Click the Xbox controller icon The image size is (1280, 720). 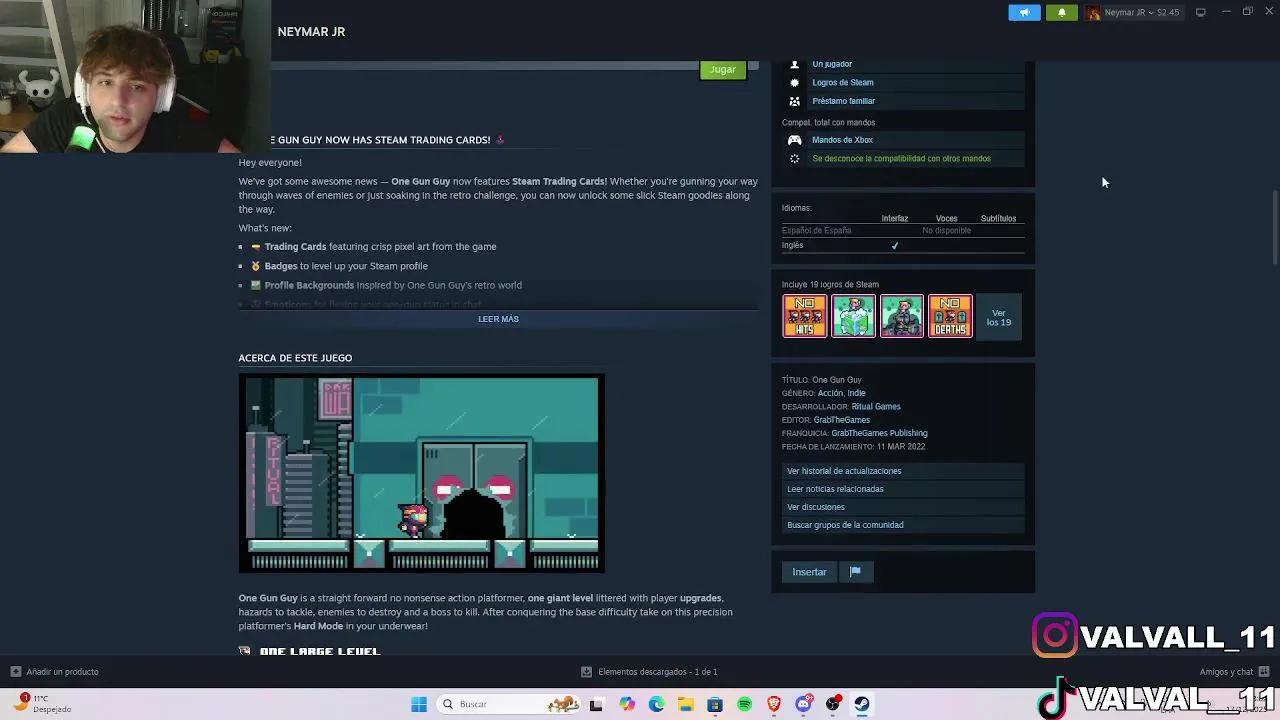[795, 140]
